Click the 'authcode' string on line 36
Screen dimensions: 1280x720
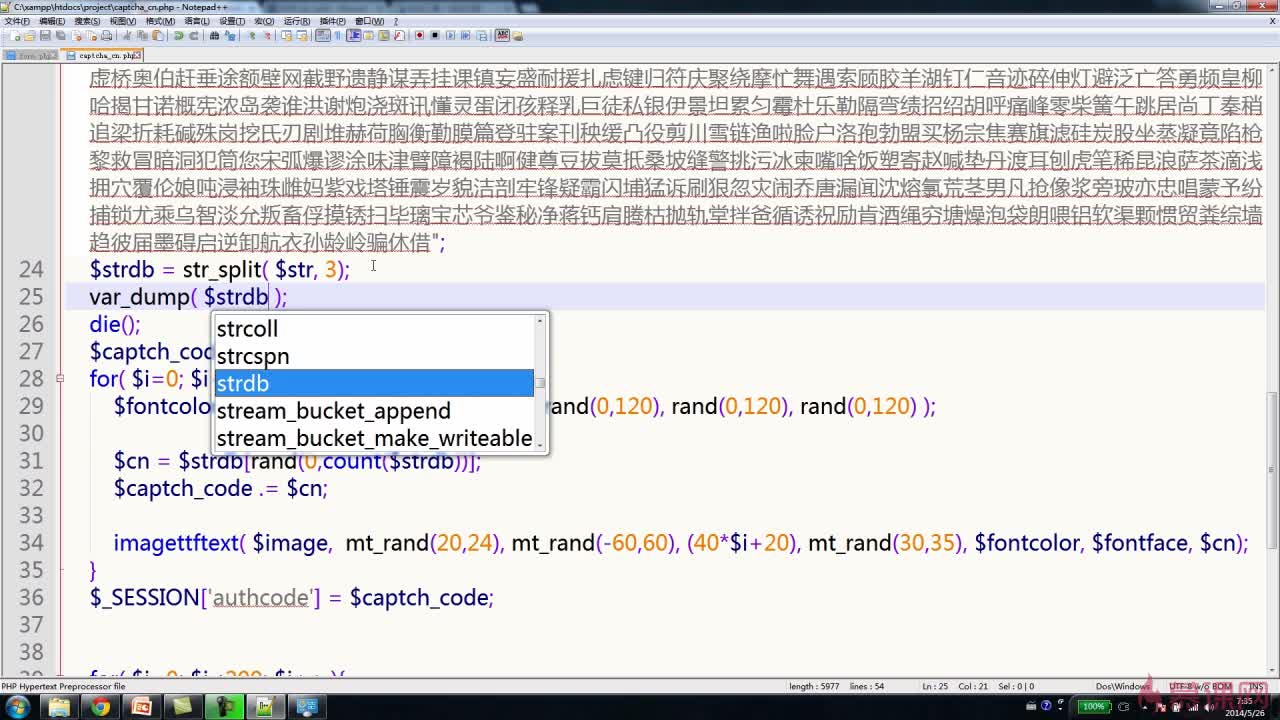pyautogui.click(x=260, y=598)
